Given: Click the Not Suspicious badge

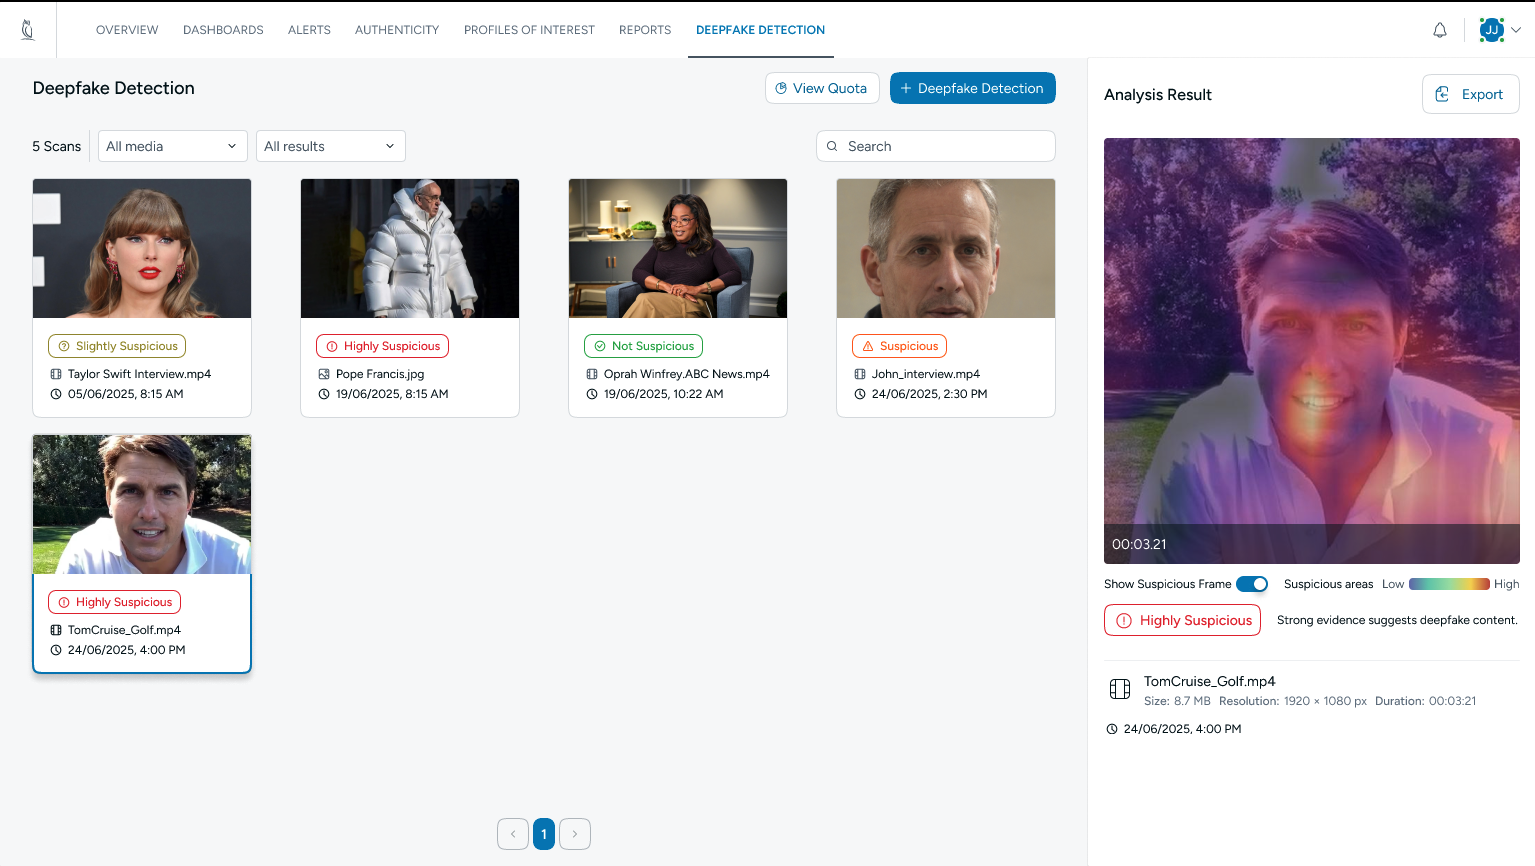Looking at the screenshot, I should coord(643,346).
